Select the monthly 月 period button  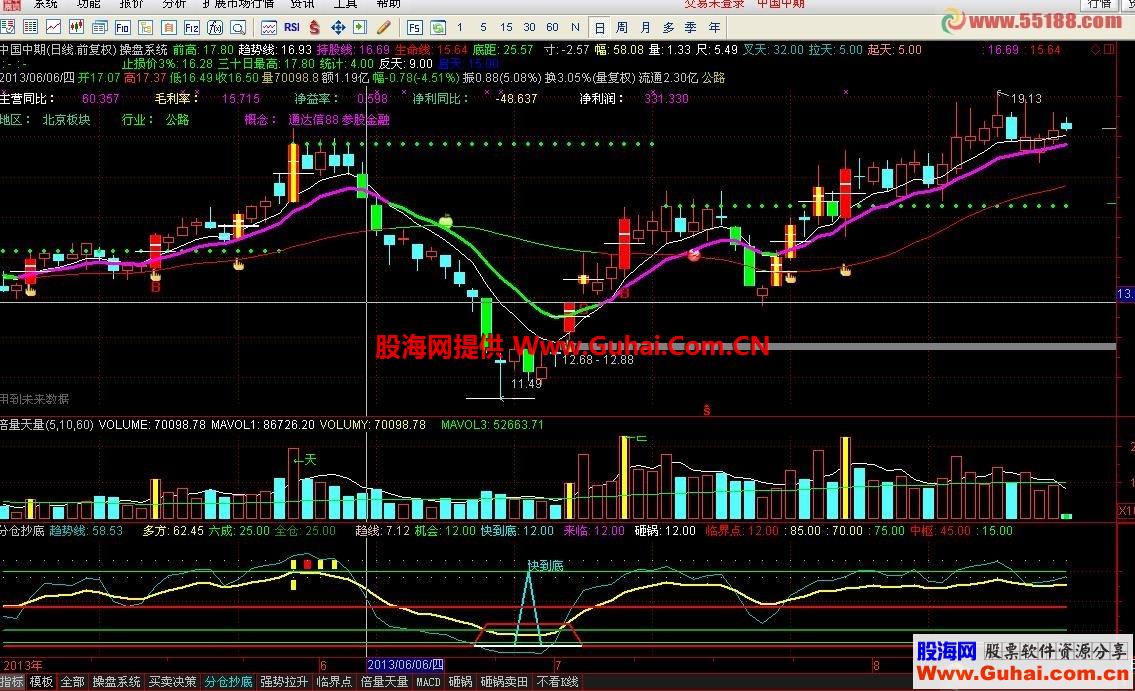coord(645,27)
